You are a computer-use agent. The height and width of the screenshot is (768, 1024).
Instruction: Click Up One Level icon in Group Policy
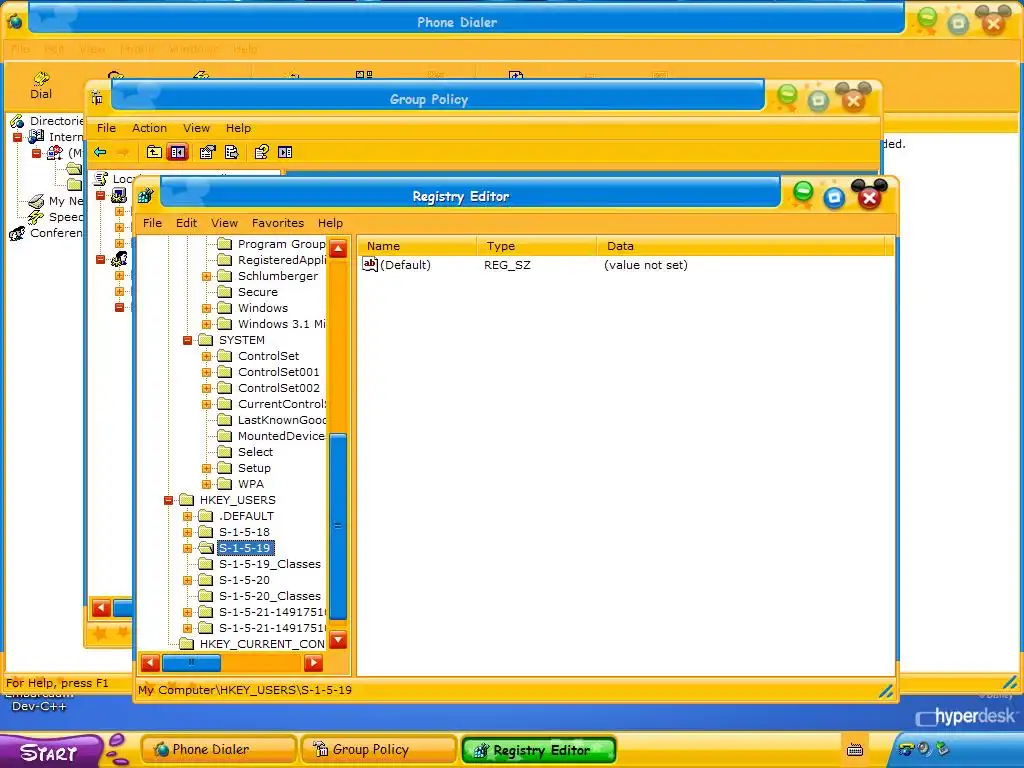pyautogui.click(x=153, y=152)
